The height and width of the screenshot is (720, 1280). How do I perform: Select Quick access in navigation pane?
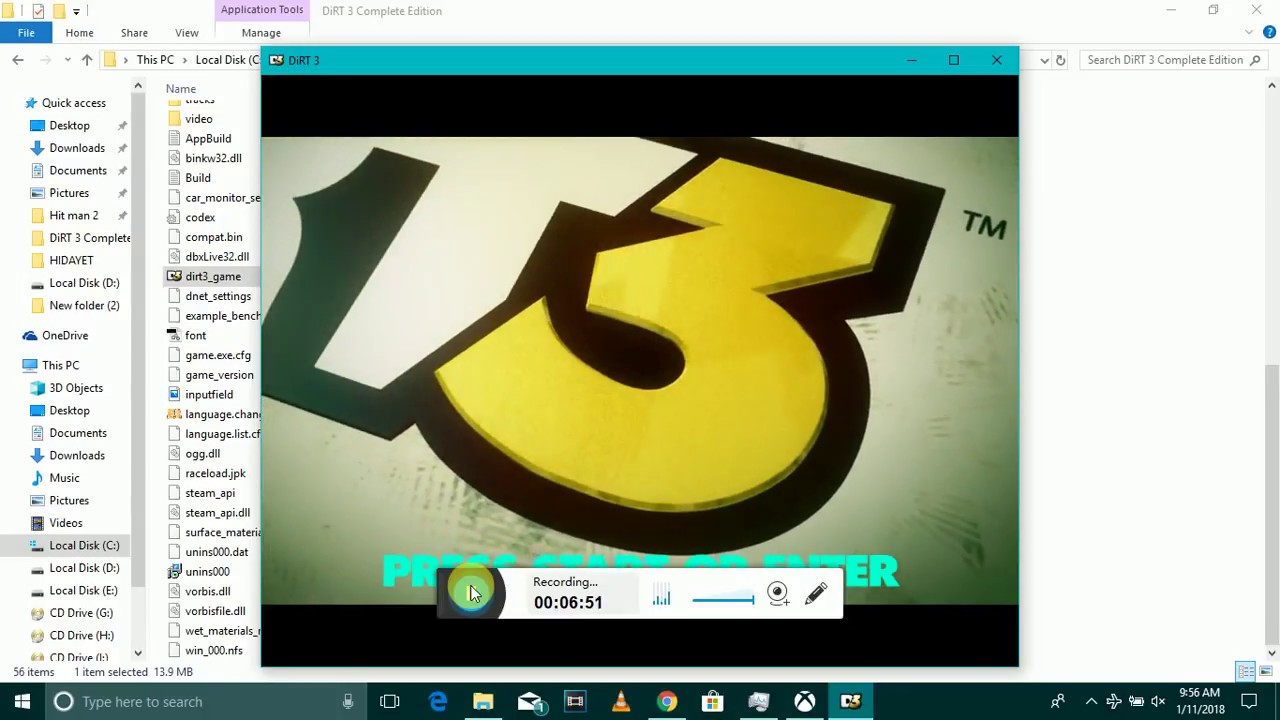[x=74, y=103]
